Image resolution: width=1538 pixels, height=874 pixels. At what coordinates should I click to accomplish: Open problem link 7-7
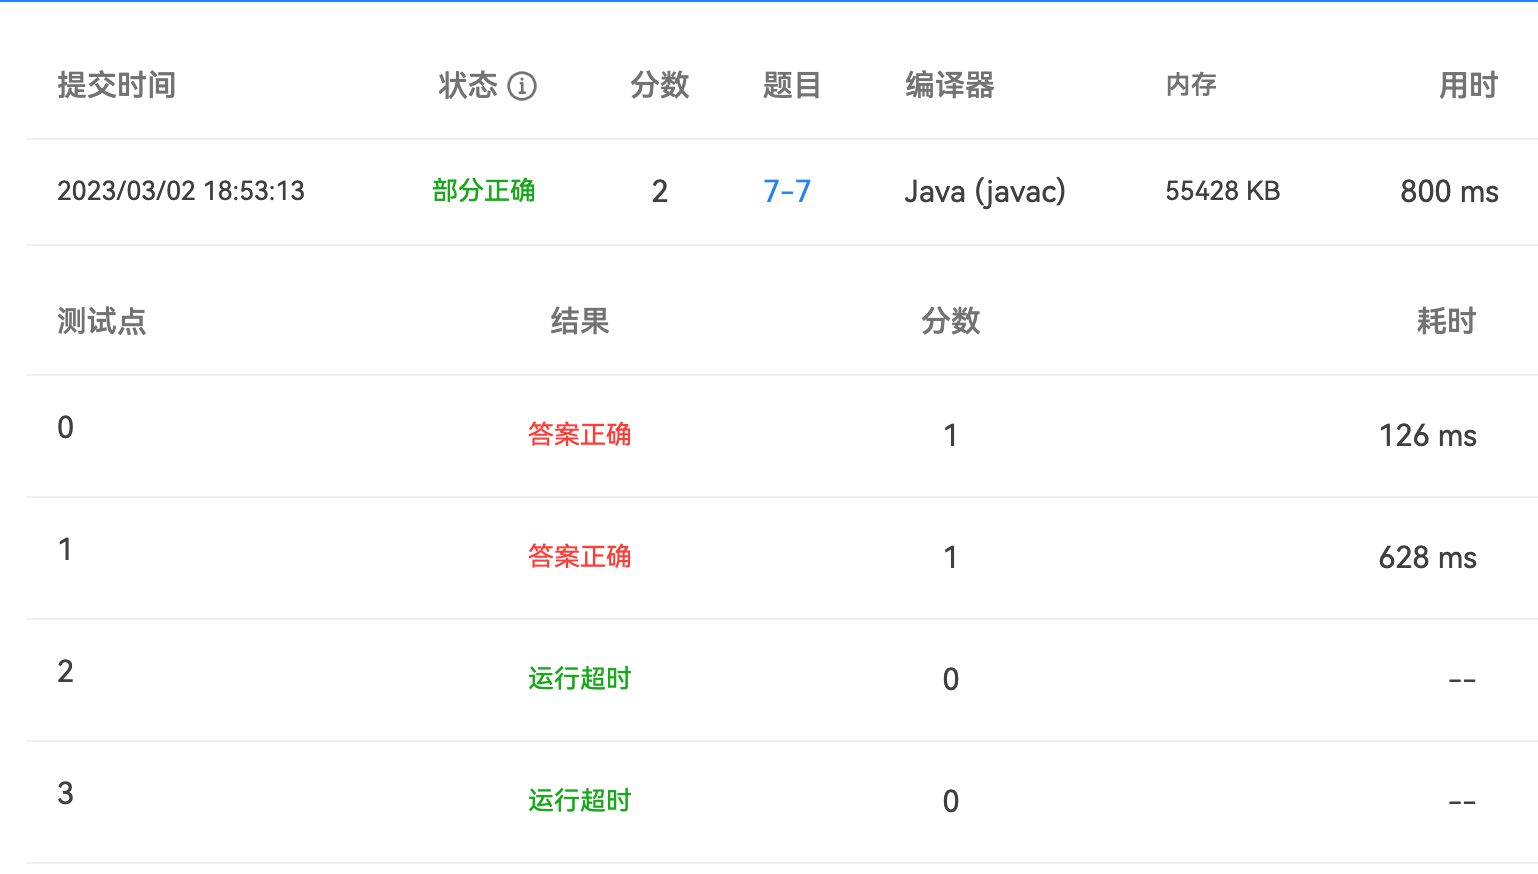pos(787,191)
